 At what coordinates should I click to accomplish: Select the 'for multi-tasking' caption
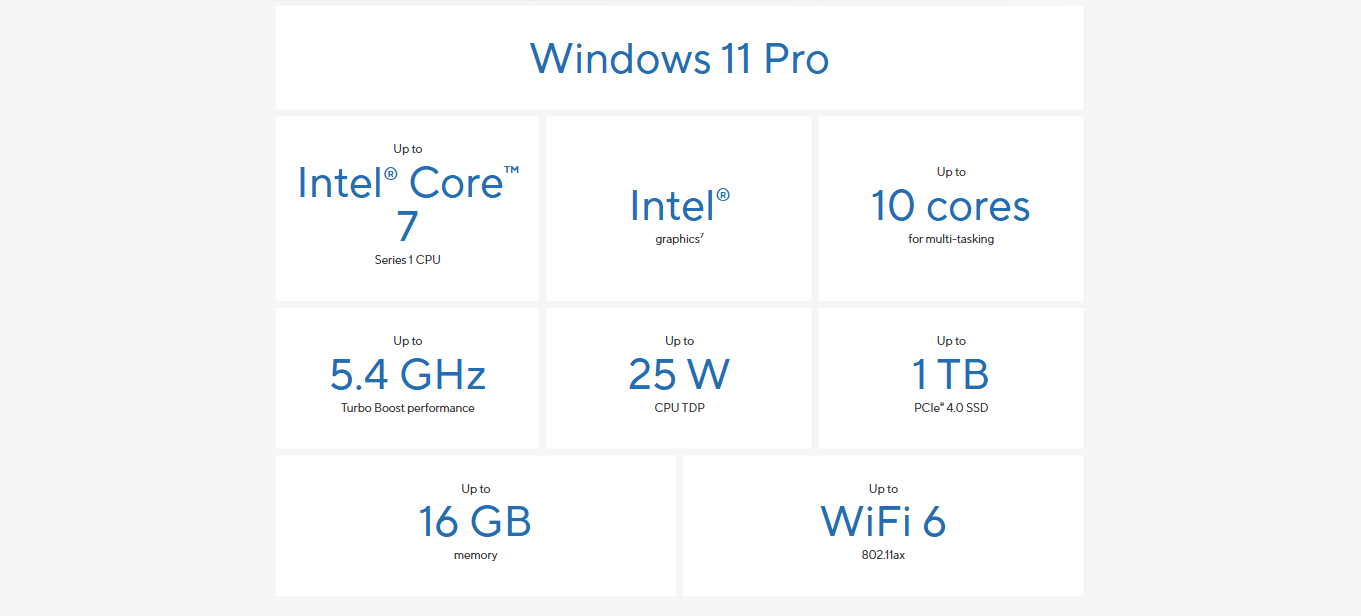tap(951, 239)
